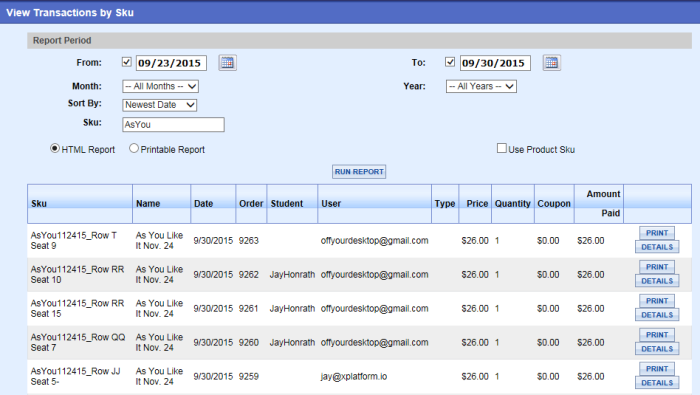
Task: Click order number 9260
Action: click(x=249, y=342)
